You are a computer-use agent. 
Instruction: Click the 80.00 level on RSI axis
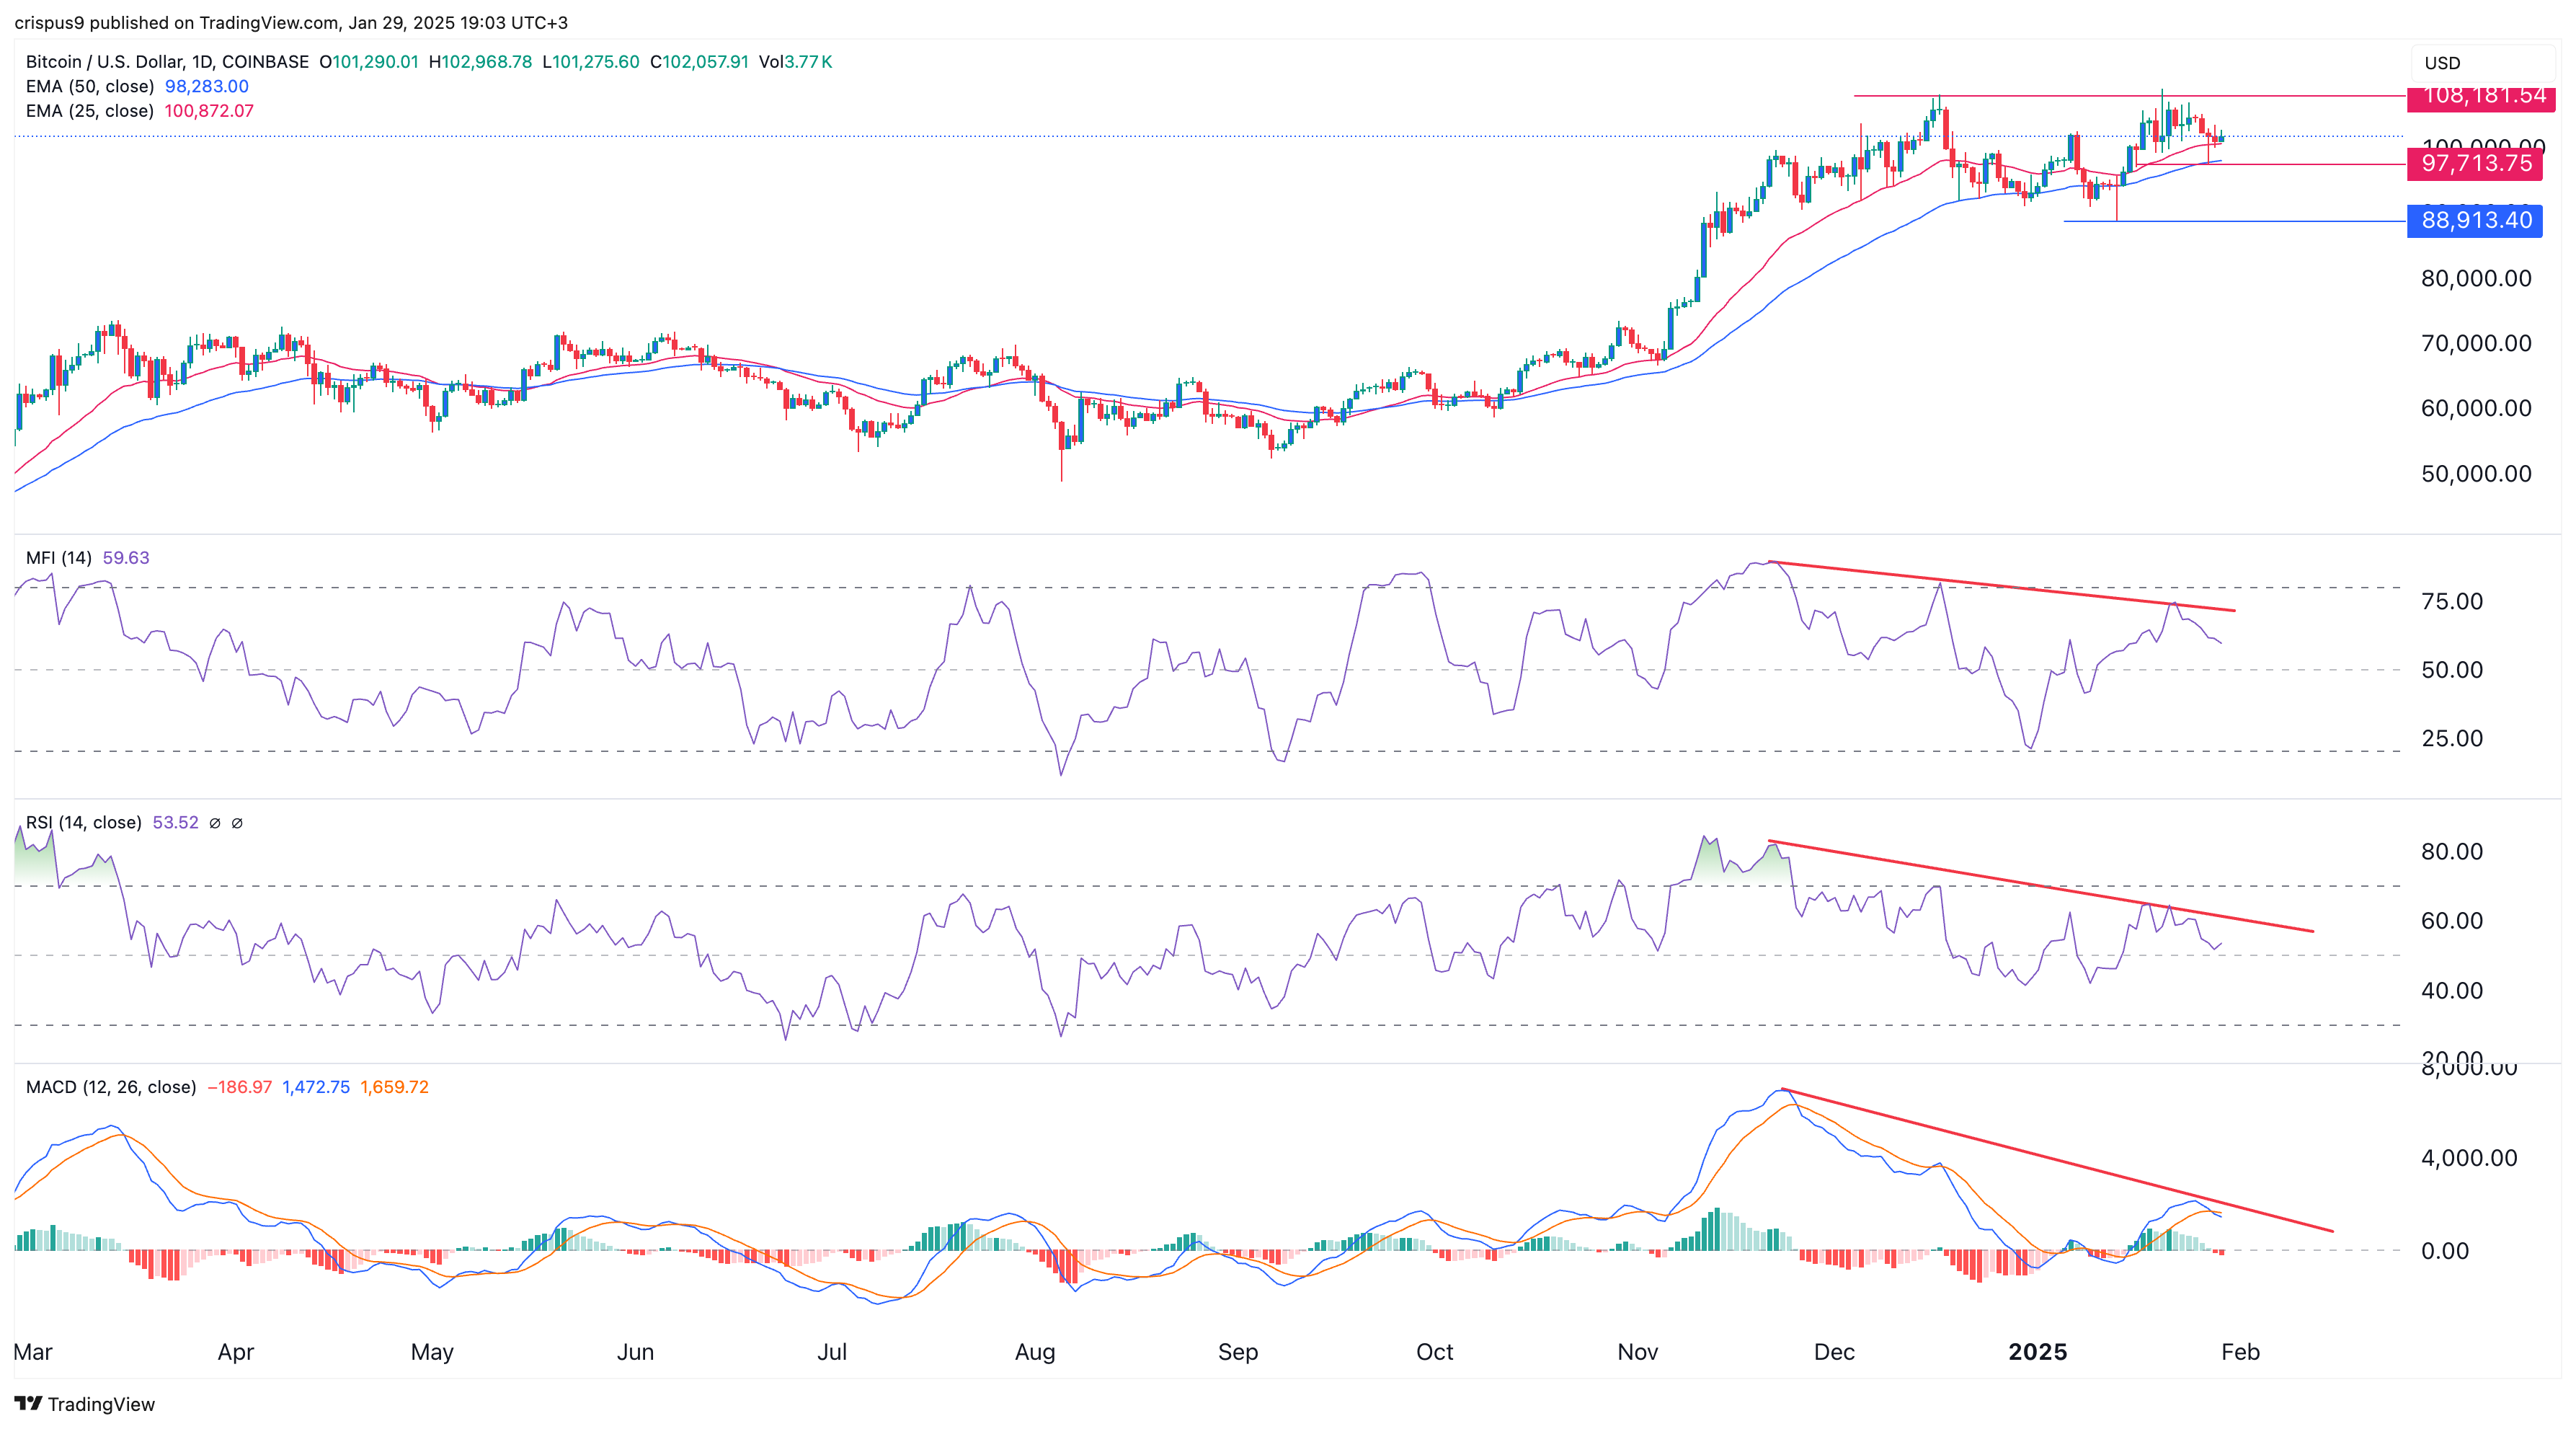(2452, 852)
